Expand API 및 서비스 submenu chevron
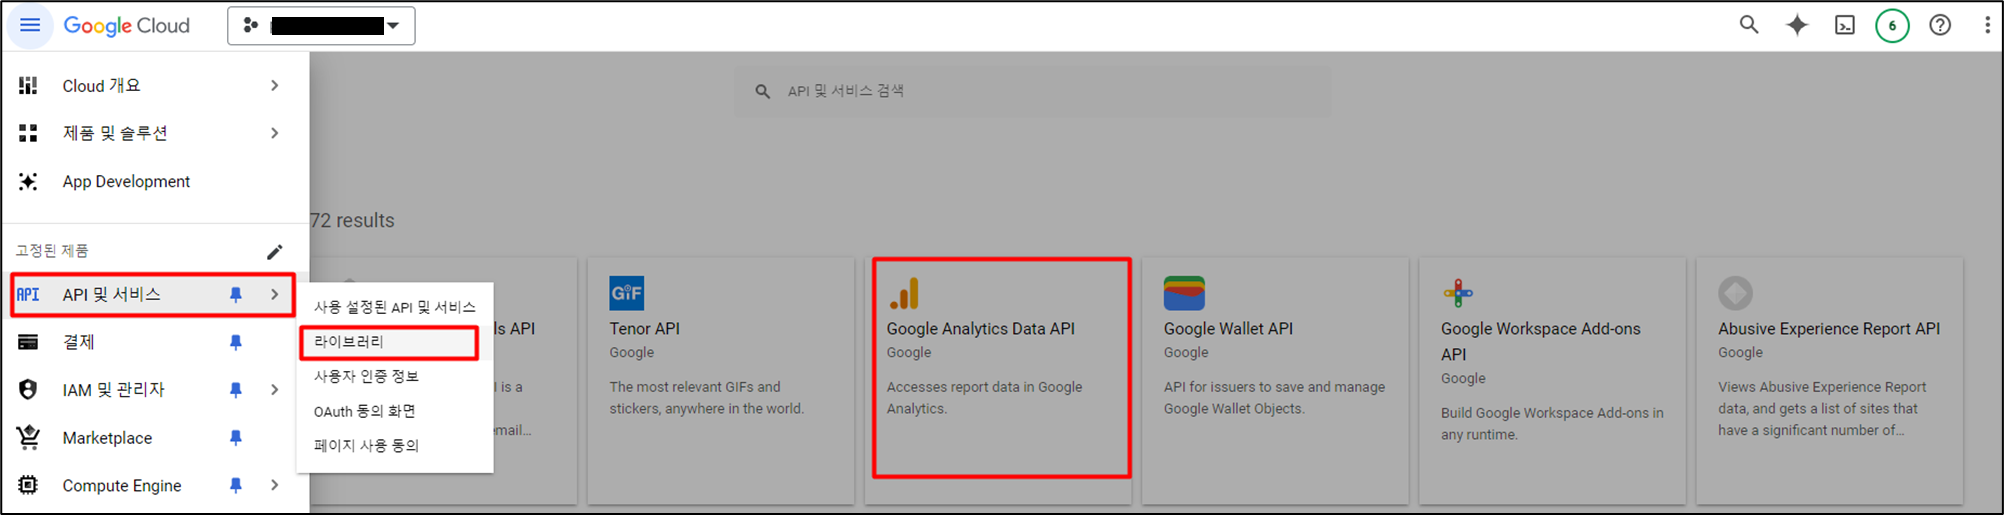The width and height of the screenshot is (2004, 515). click(x=274, y=294)
